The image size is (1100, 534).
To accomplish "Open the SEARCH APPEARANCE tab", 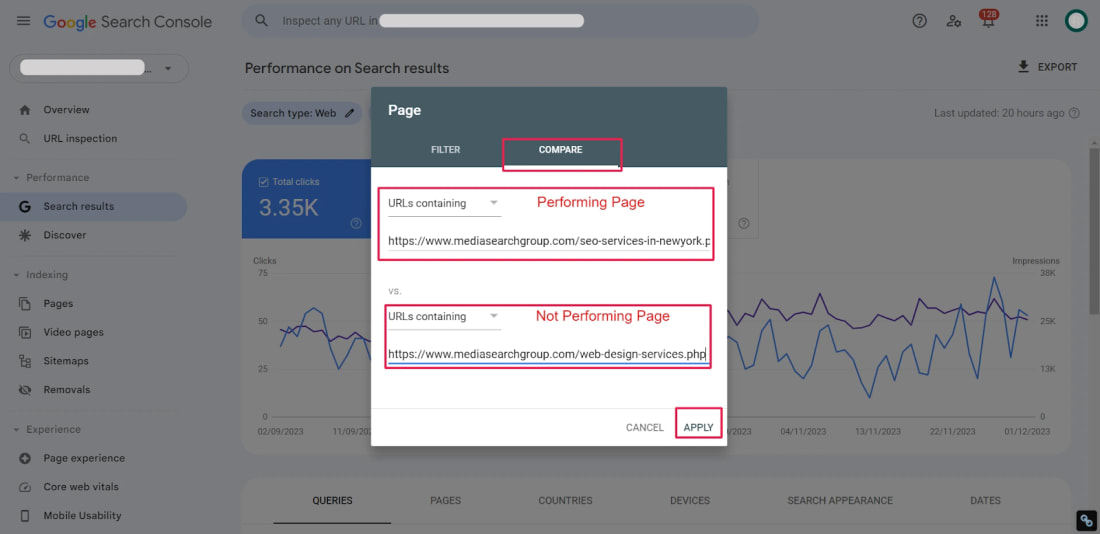I will coord(840,500).
